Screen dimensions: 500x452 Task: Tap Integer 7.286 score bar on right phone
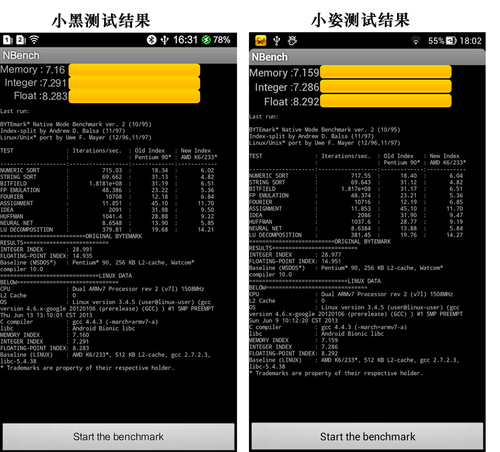pos(386,86)
